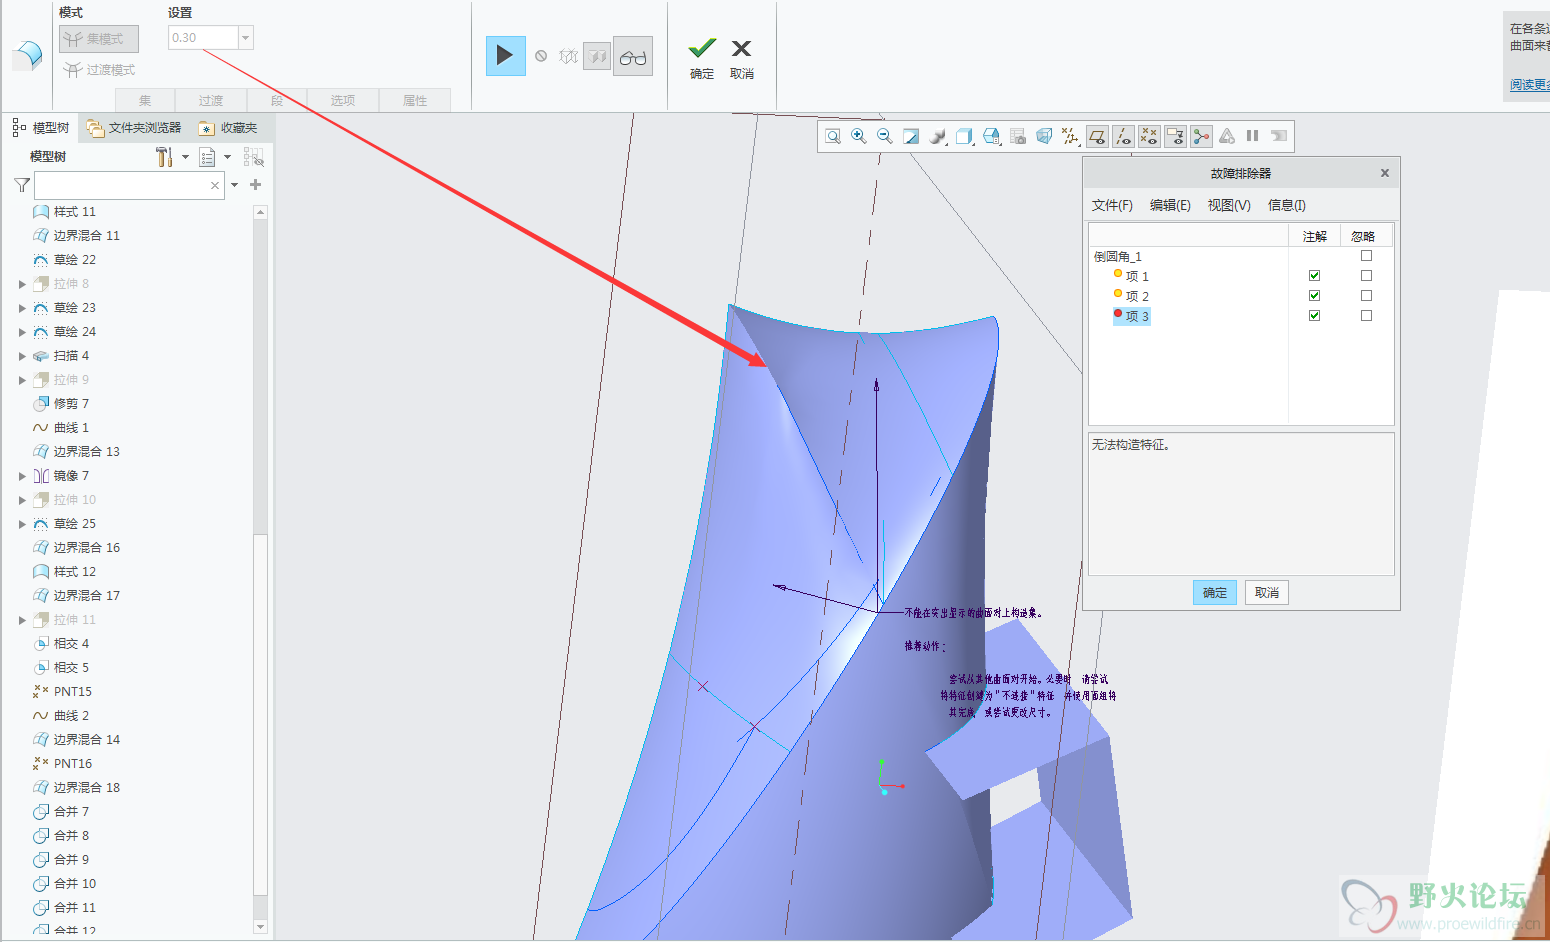
Task: Click X 取消 in dashboard
Action: 742,58
